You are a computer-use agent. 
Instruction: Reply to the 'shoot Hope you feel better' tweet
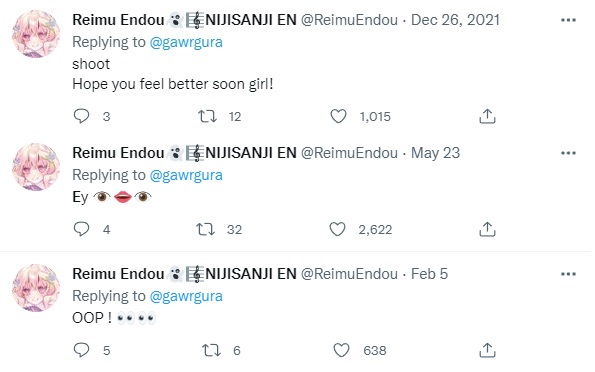81,116
